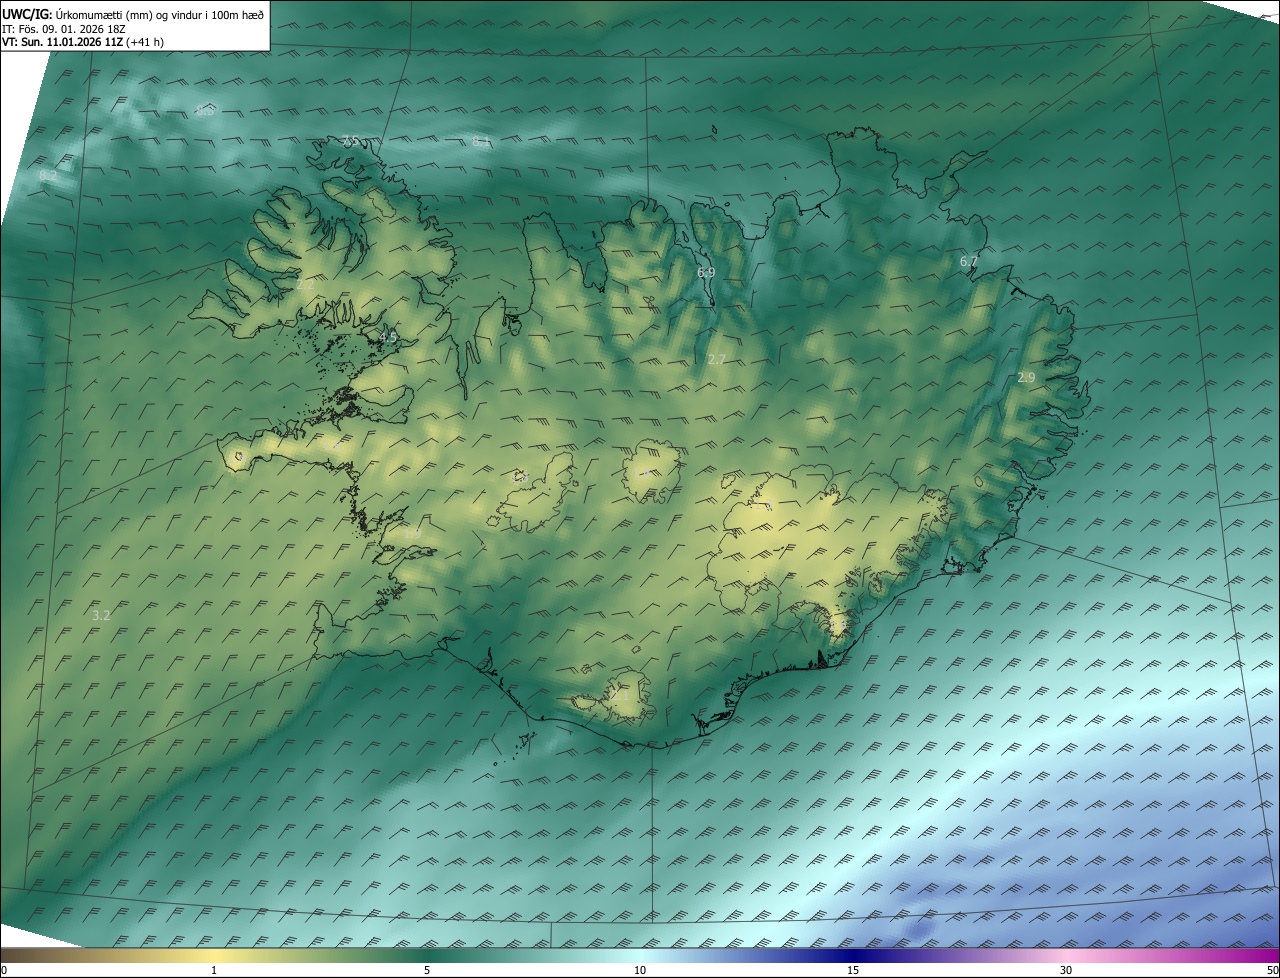Click the 15 tick on the color scale
Viewport: 1280px width, 978px height.
tap(853, 970)
